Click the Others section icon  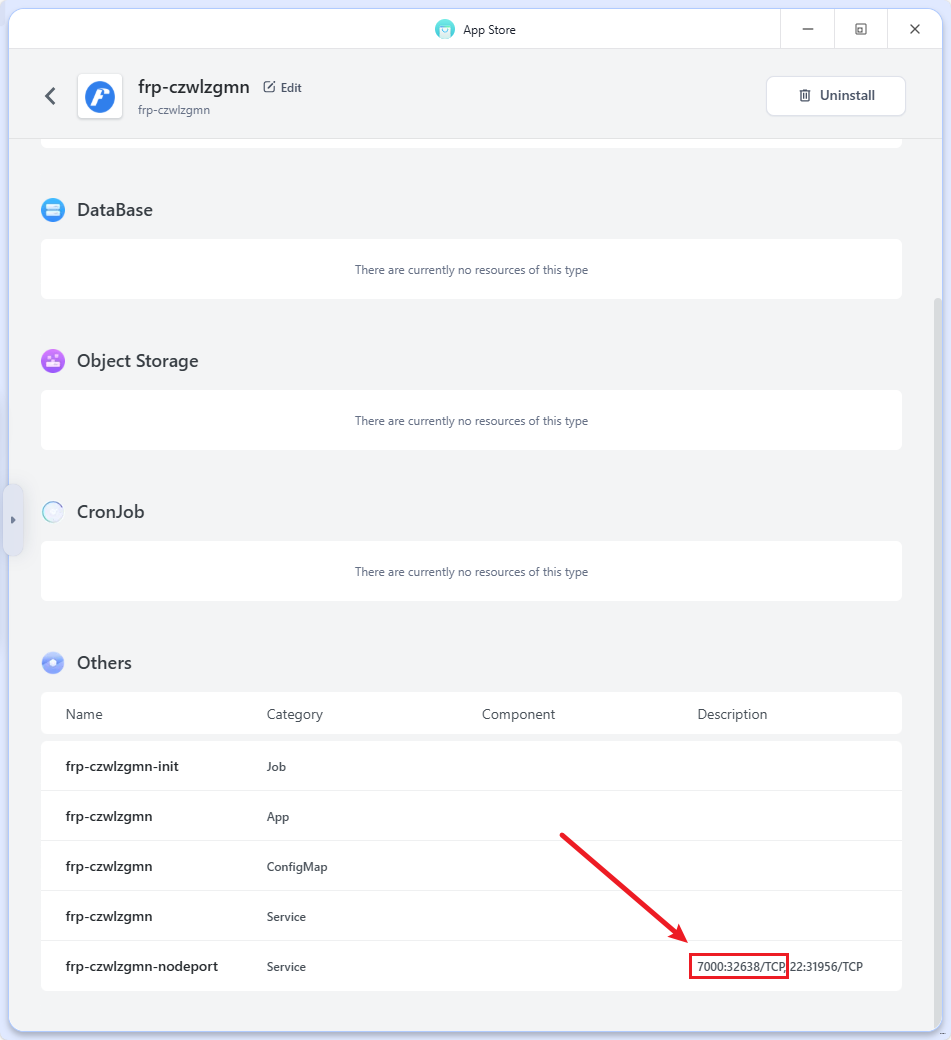tap(53, 663)
